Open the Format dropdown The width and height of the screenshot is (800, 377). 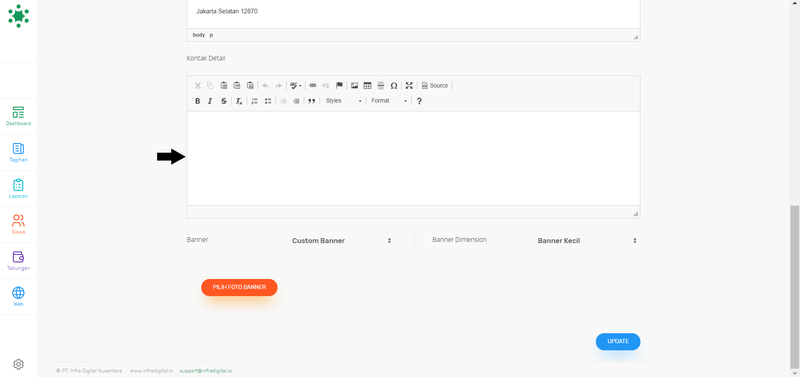tap(389, 101)
